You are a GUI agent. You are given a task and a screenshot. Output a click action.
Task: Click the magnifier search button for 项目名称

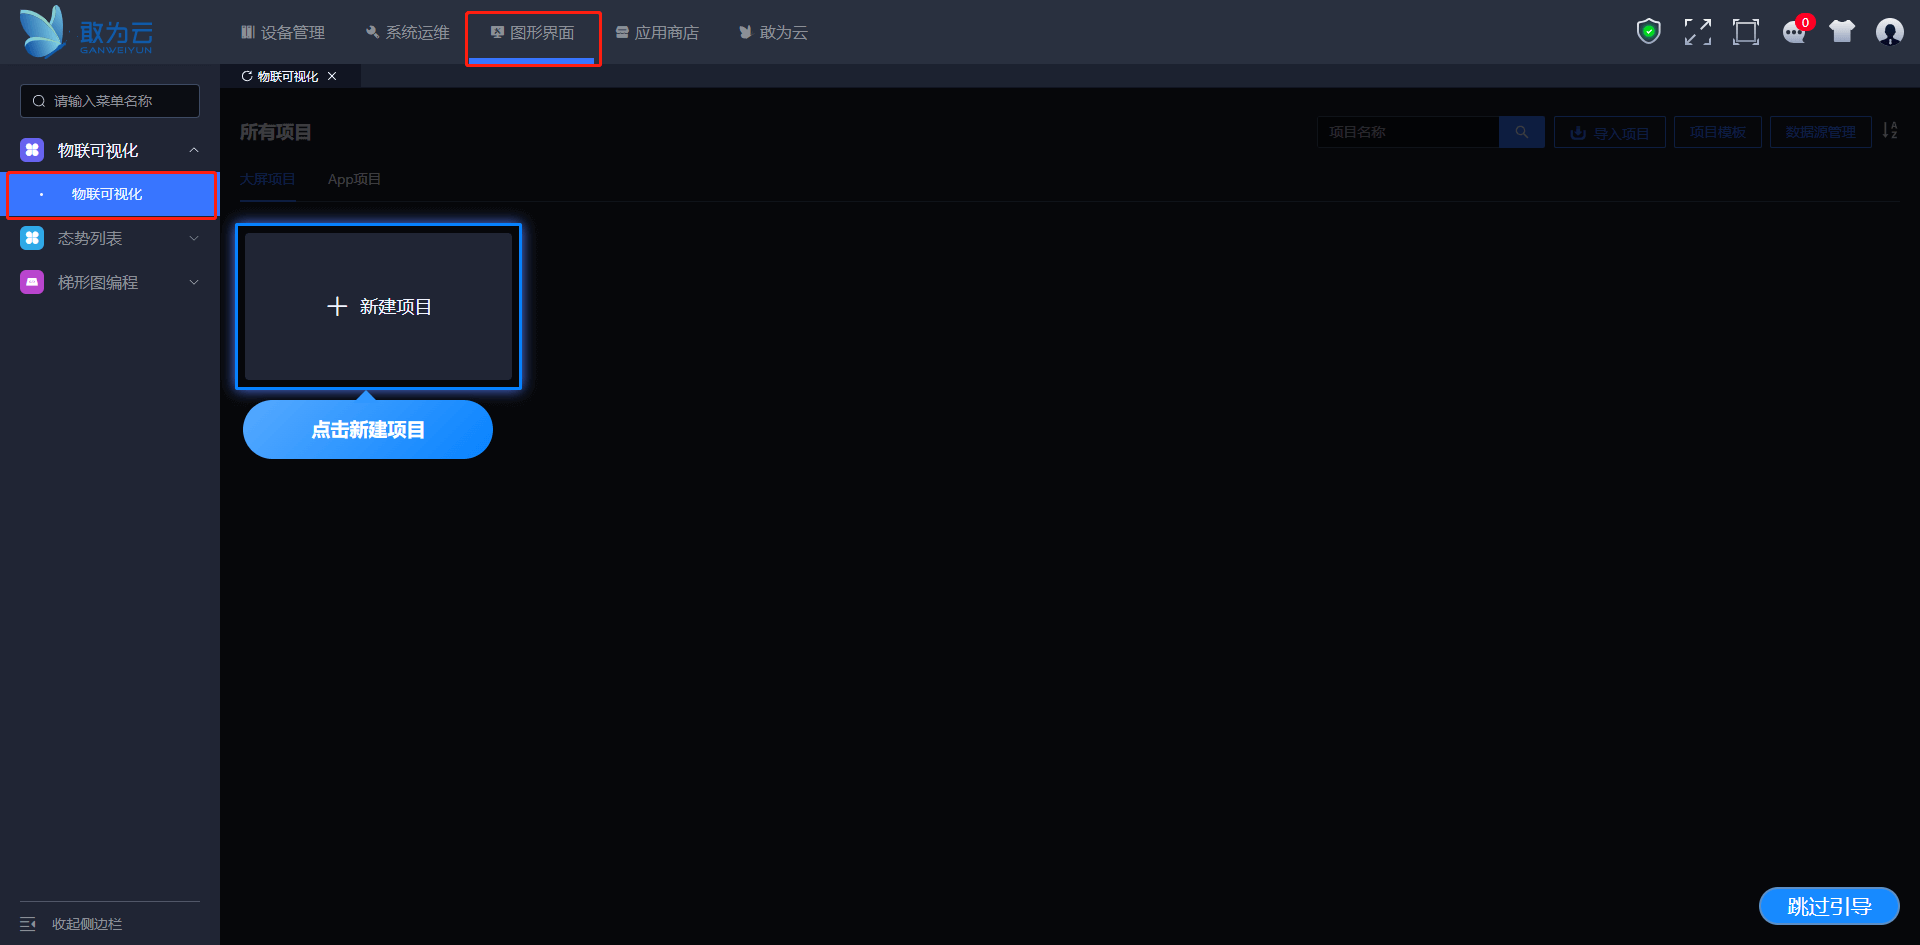click(1521, 132)
